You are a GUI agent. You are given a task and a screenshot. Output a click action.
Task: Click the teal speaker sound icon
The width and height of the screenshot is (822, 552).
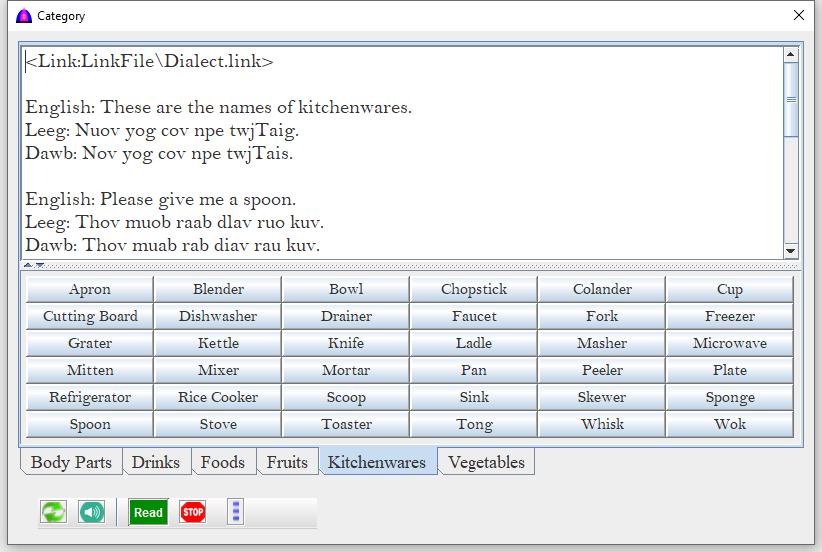point(91,512)
